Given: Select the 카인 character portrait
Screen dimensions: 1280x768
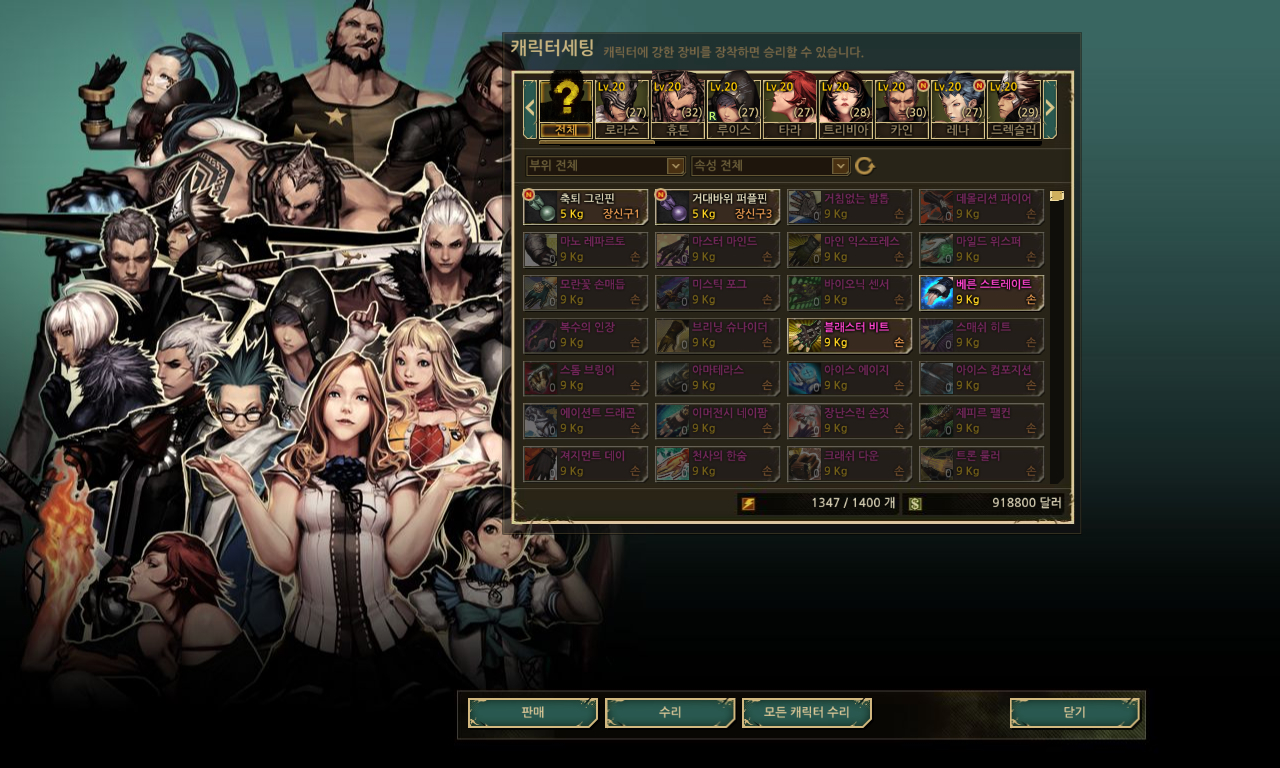Looking at the screenshot, I should 902,101.
